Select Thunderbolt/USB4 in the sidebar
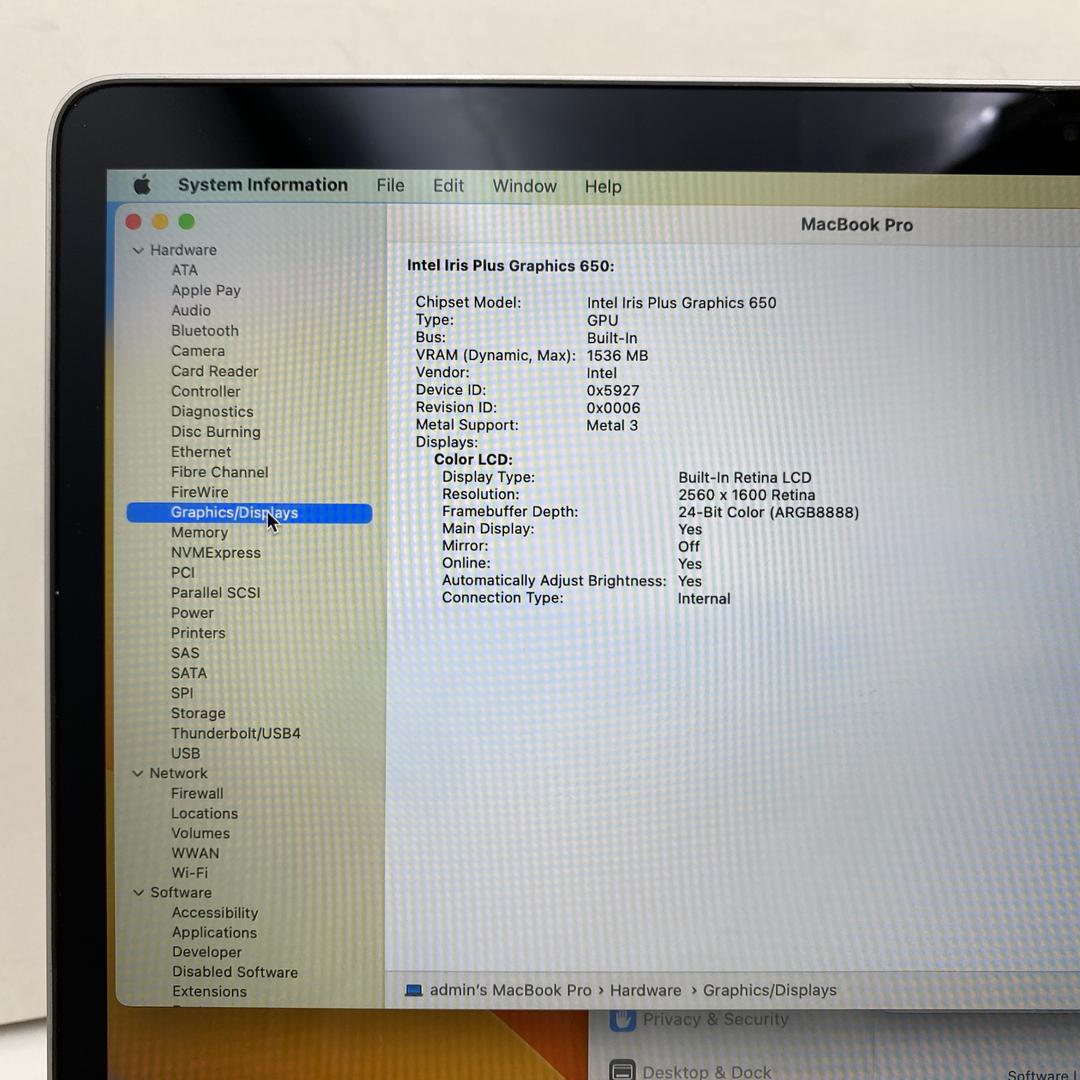1080x1080 pixels. tap(235, 733)
